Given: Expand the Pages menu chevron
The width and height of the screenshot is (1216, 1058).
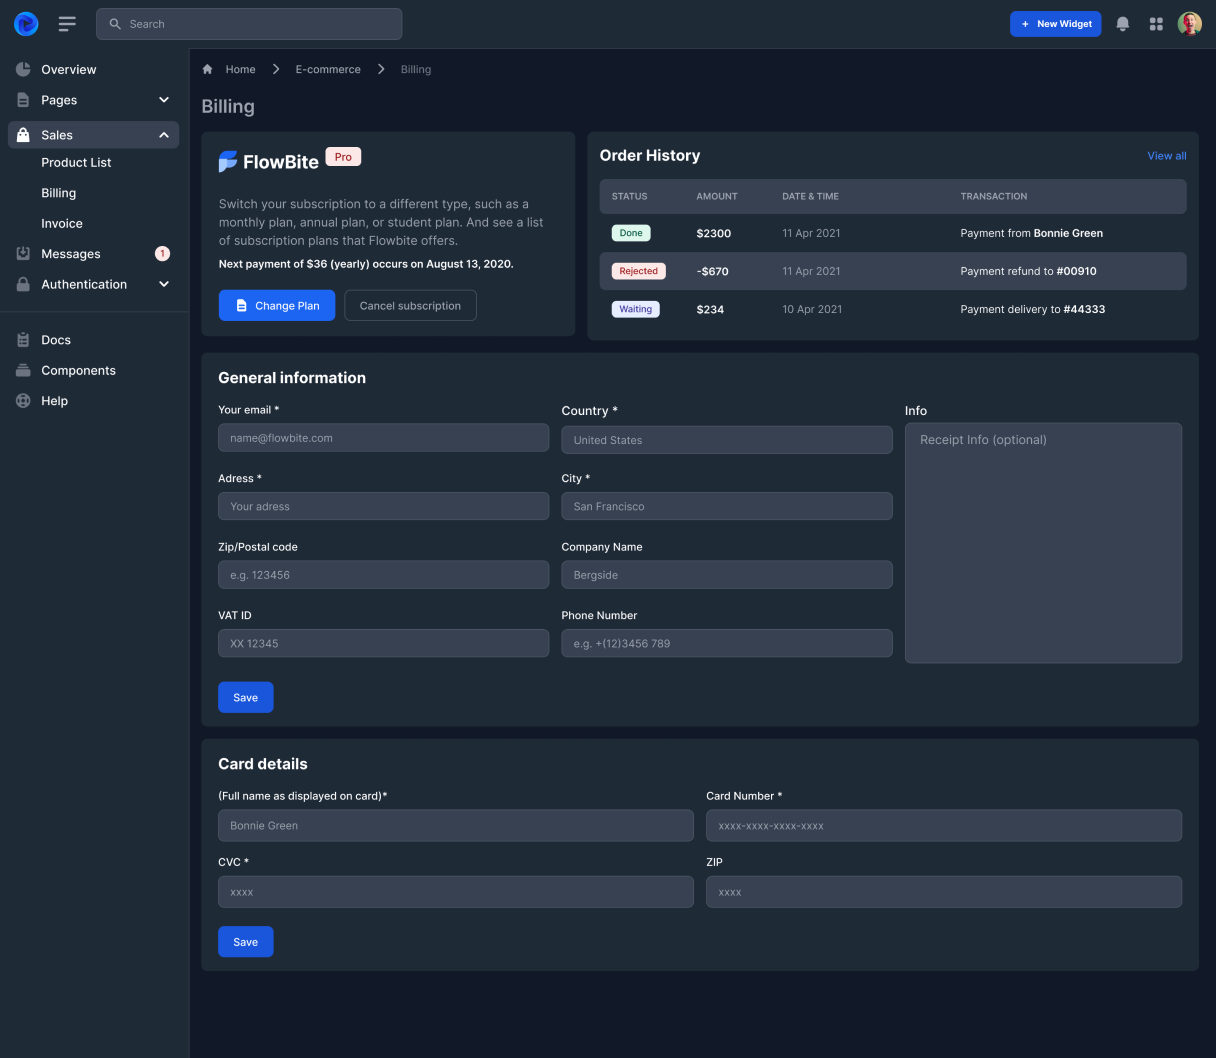Looking at the screenshot, I should 164,100.
